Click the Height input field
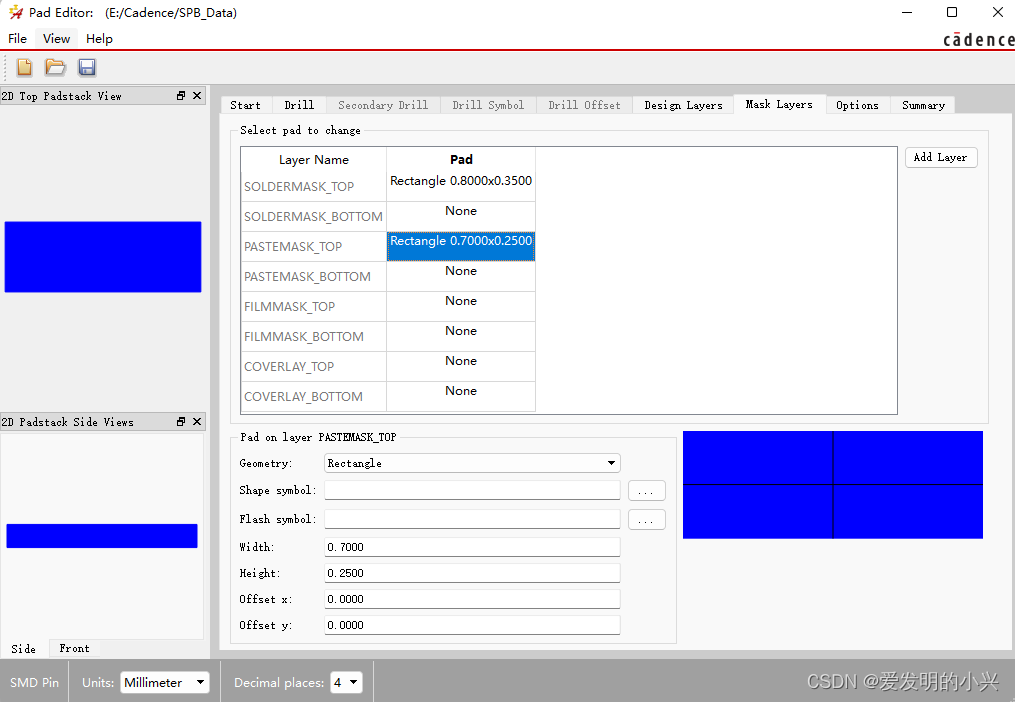The height and width of the screenshot is (702, 1015). 472,573
